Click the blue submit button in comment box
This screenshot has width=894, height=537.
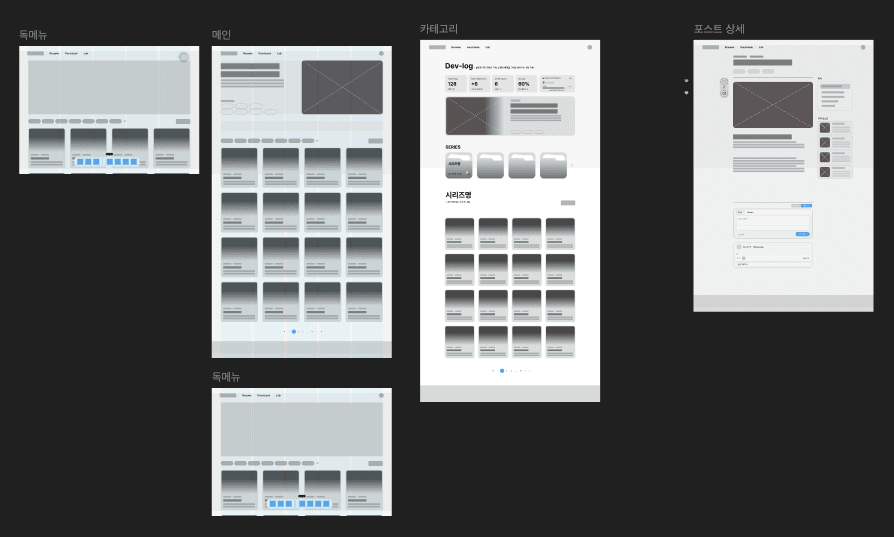(802, 234)
